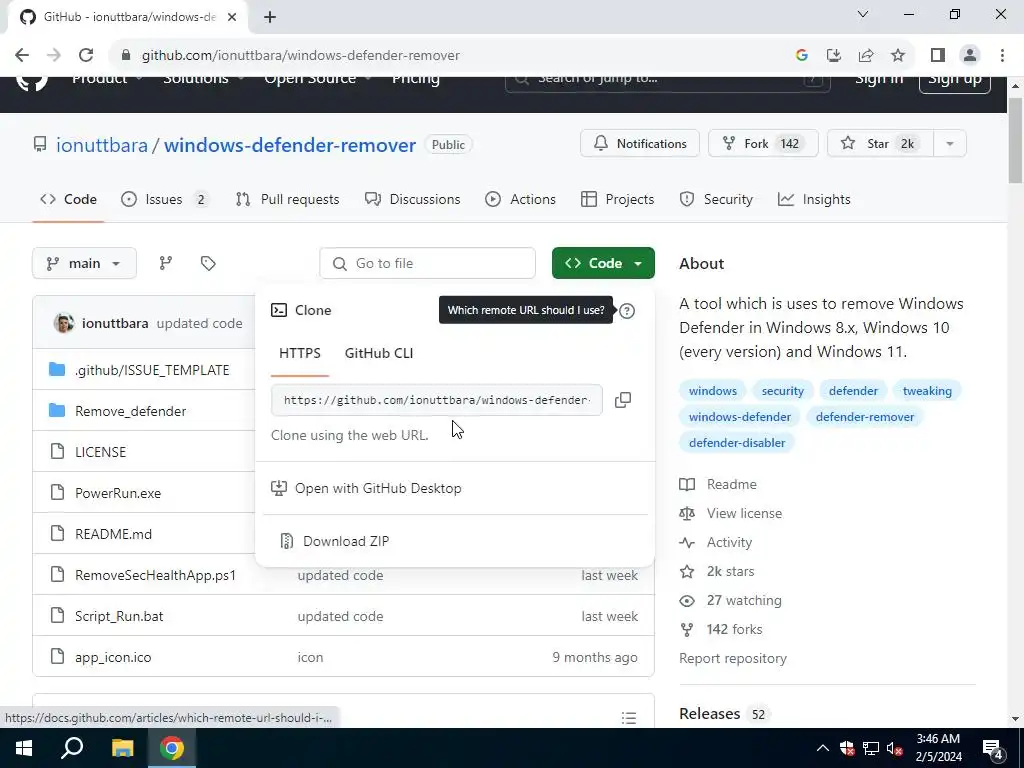
Task: Fork the repository
Action: 763,144
